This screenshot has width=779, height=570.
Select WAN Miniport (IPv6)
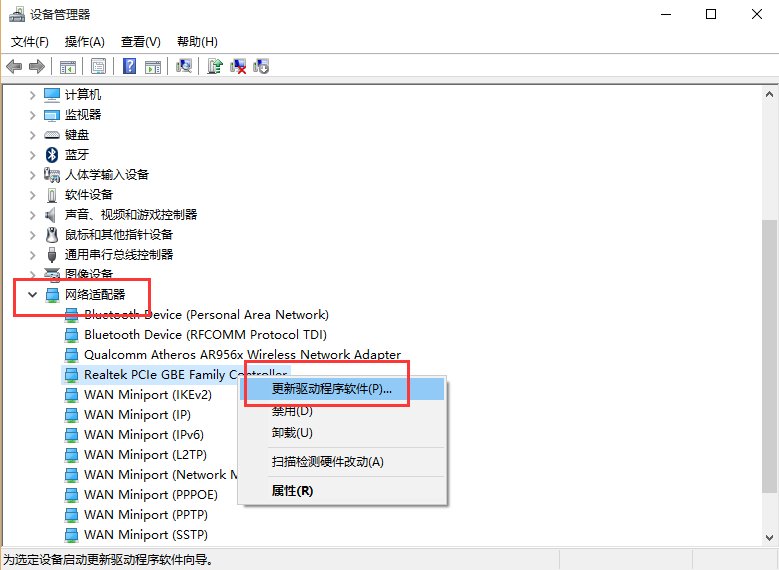coord(144,435)
